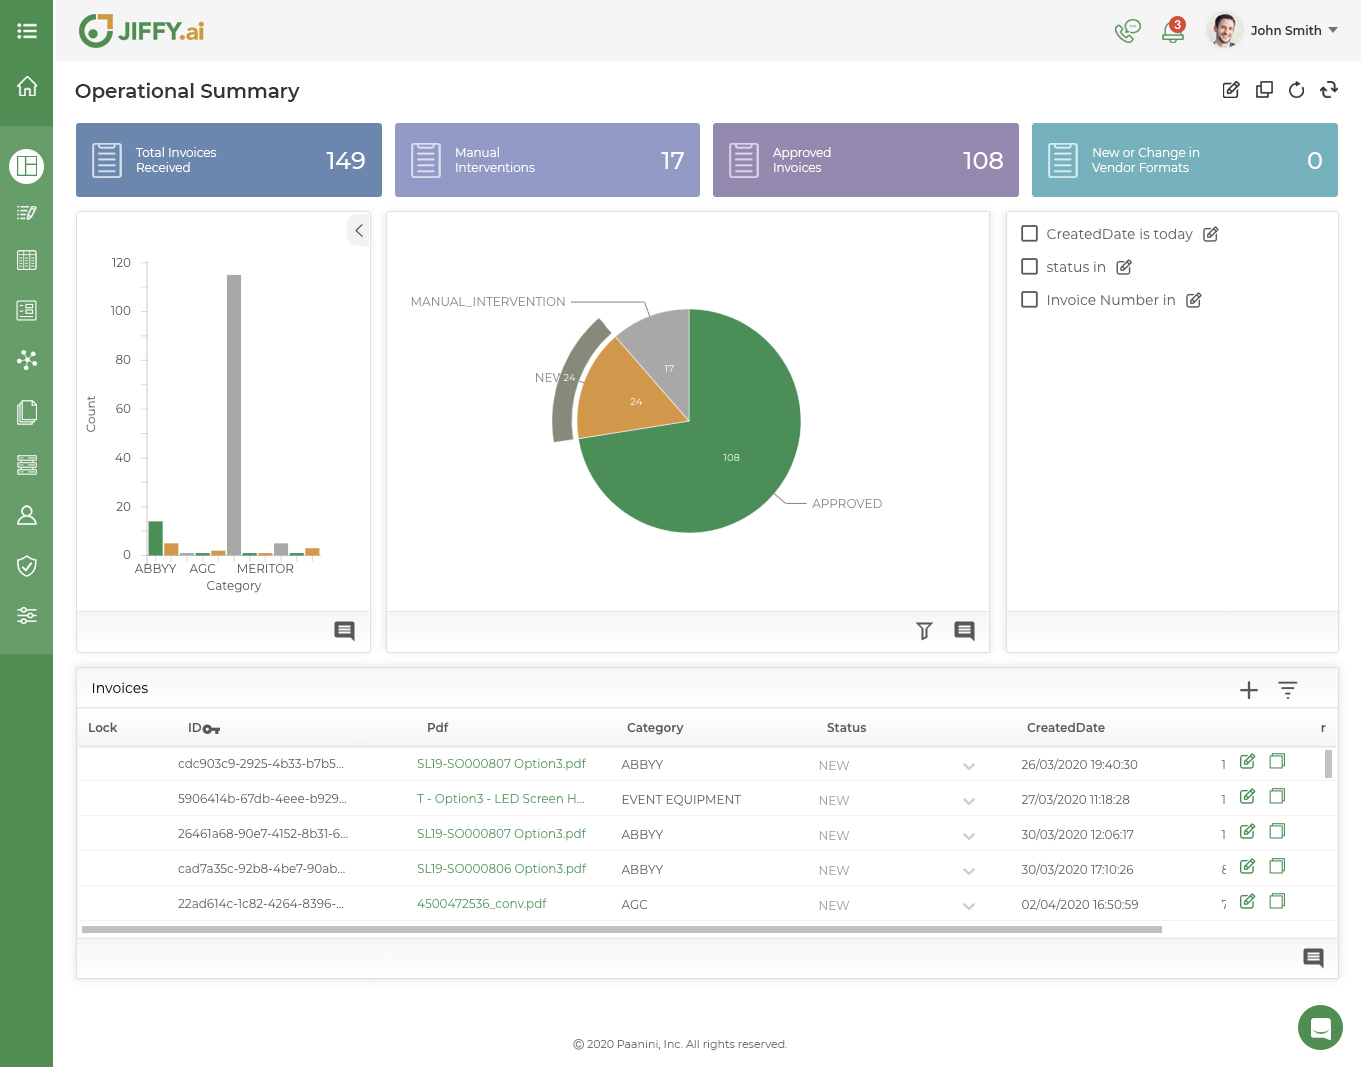Open the phone chat support icon

pos(1127,31)
